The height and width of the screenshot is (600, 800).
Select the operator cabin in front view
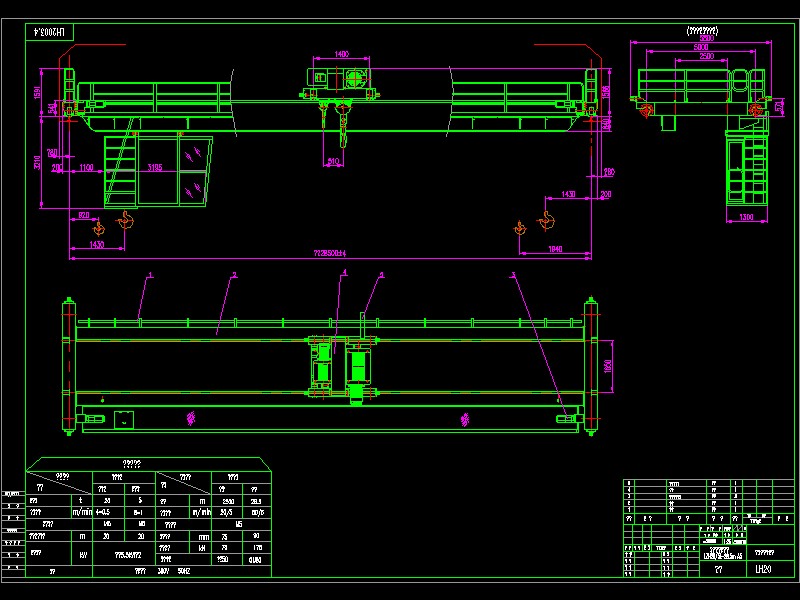point(158,170)
